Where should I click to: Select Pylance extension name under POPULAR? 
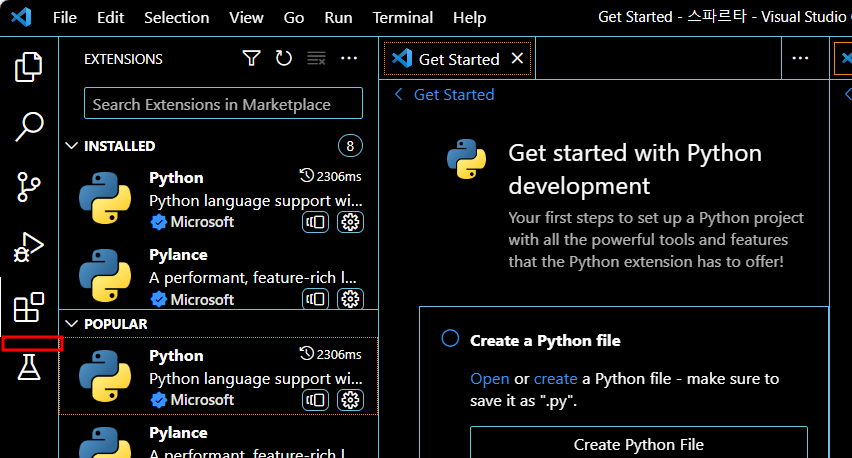(178, 433)
